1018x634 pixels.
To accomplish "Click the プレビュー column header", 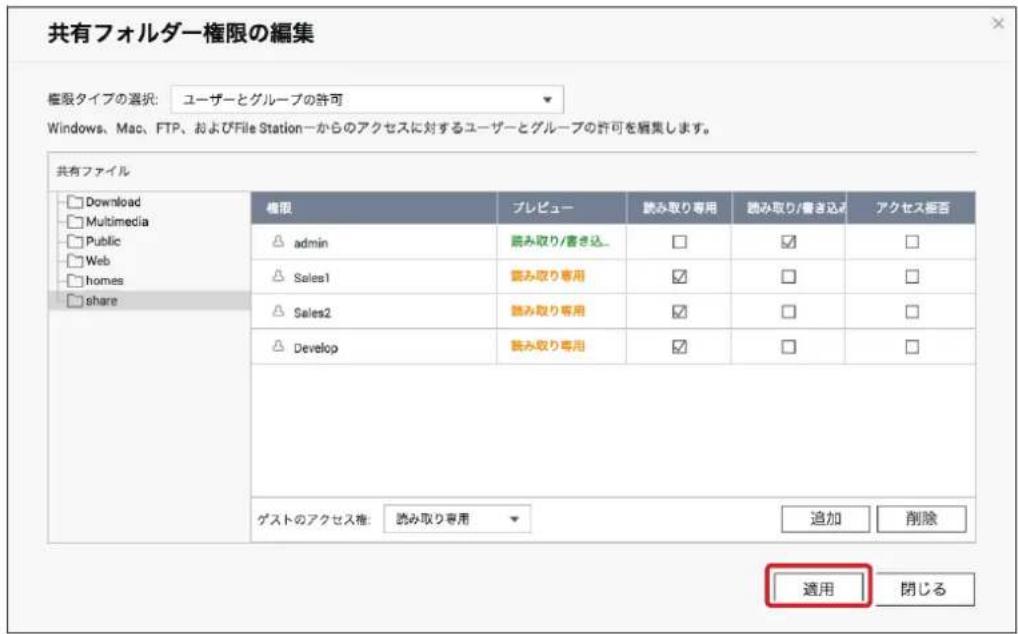I will [562, 208].
